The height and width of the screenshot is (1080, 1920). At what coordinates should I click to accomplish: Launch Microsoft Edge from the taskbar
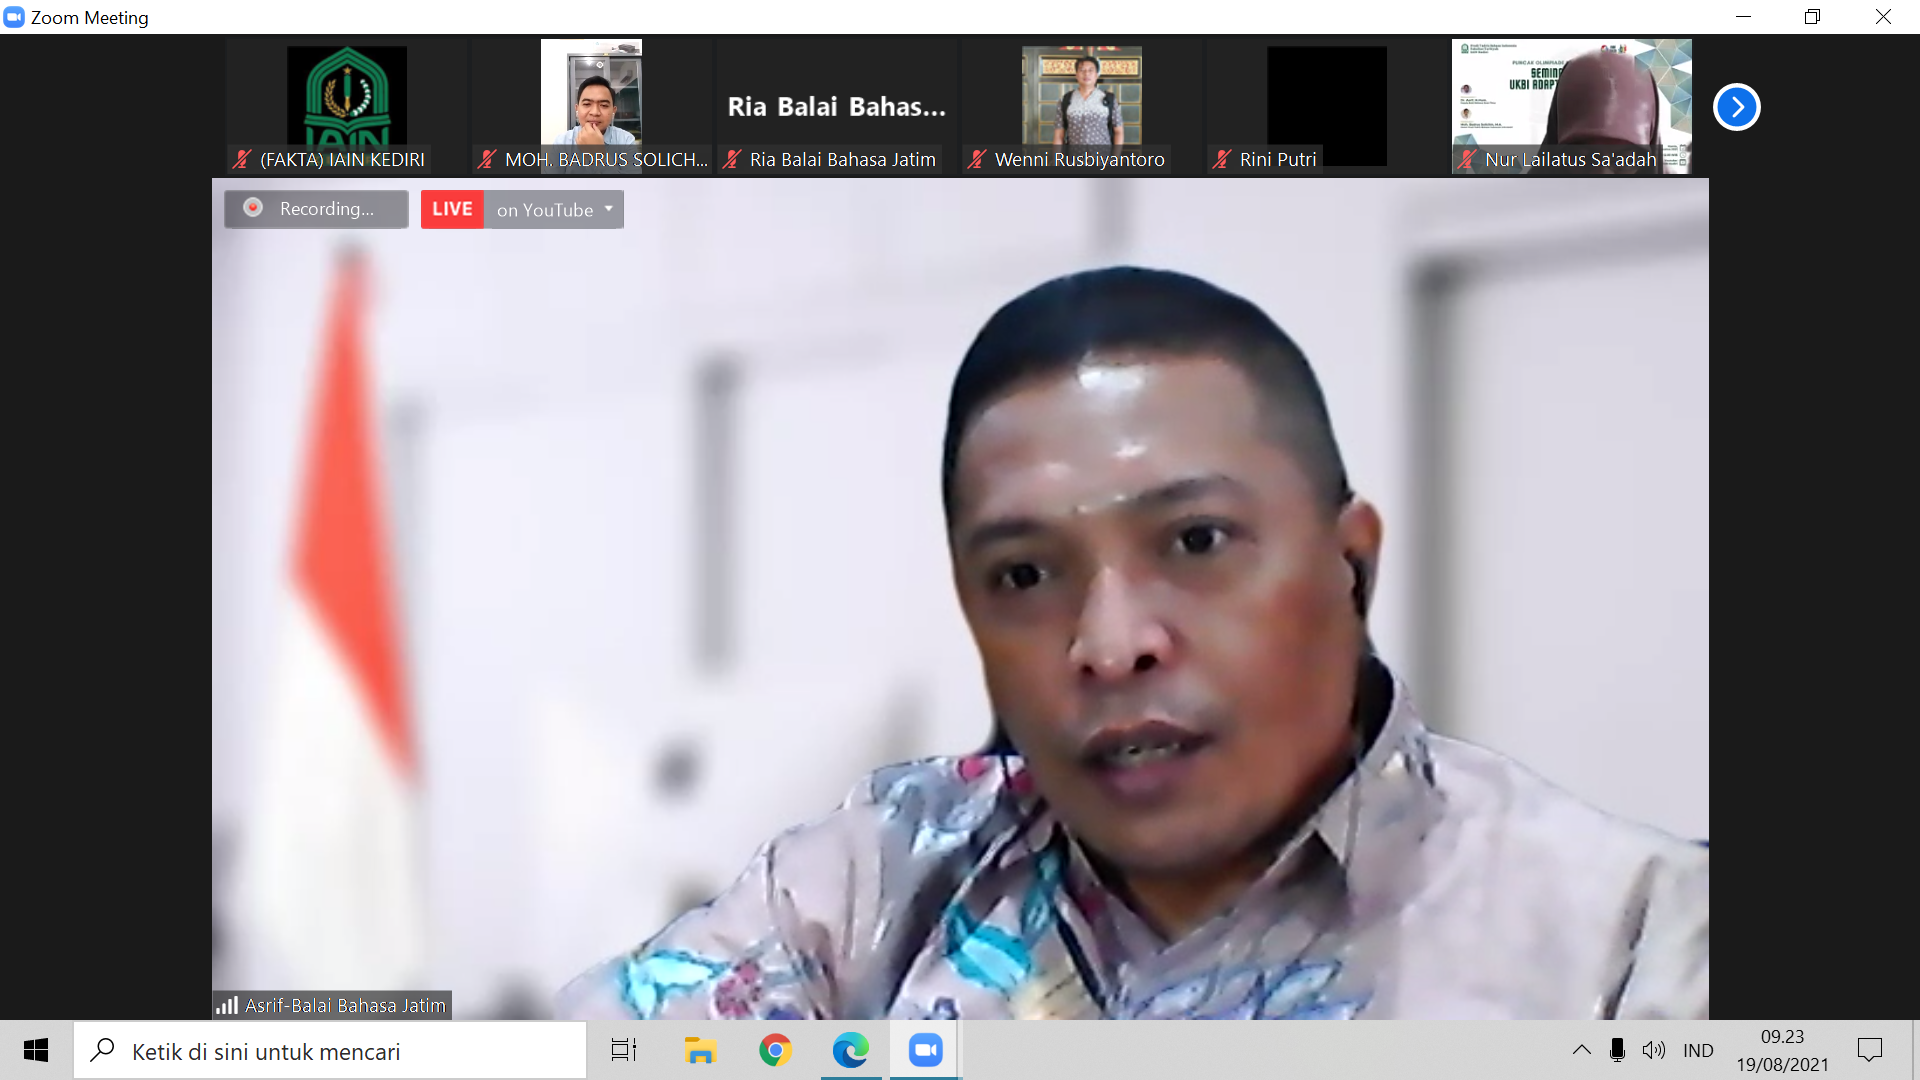click(850, 1050)
